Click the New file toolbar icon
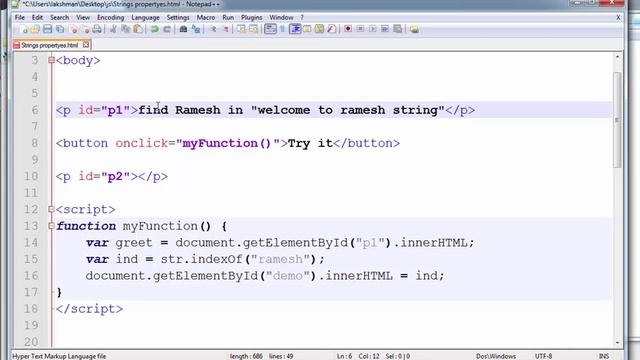This screenshot has height=360, width=640. [24, 29]
